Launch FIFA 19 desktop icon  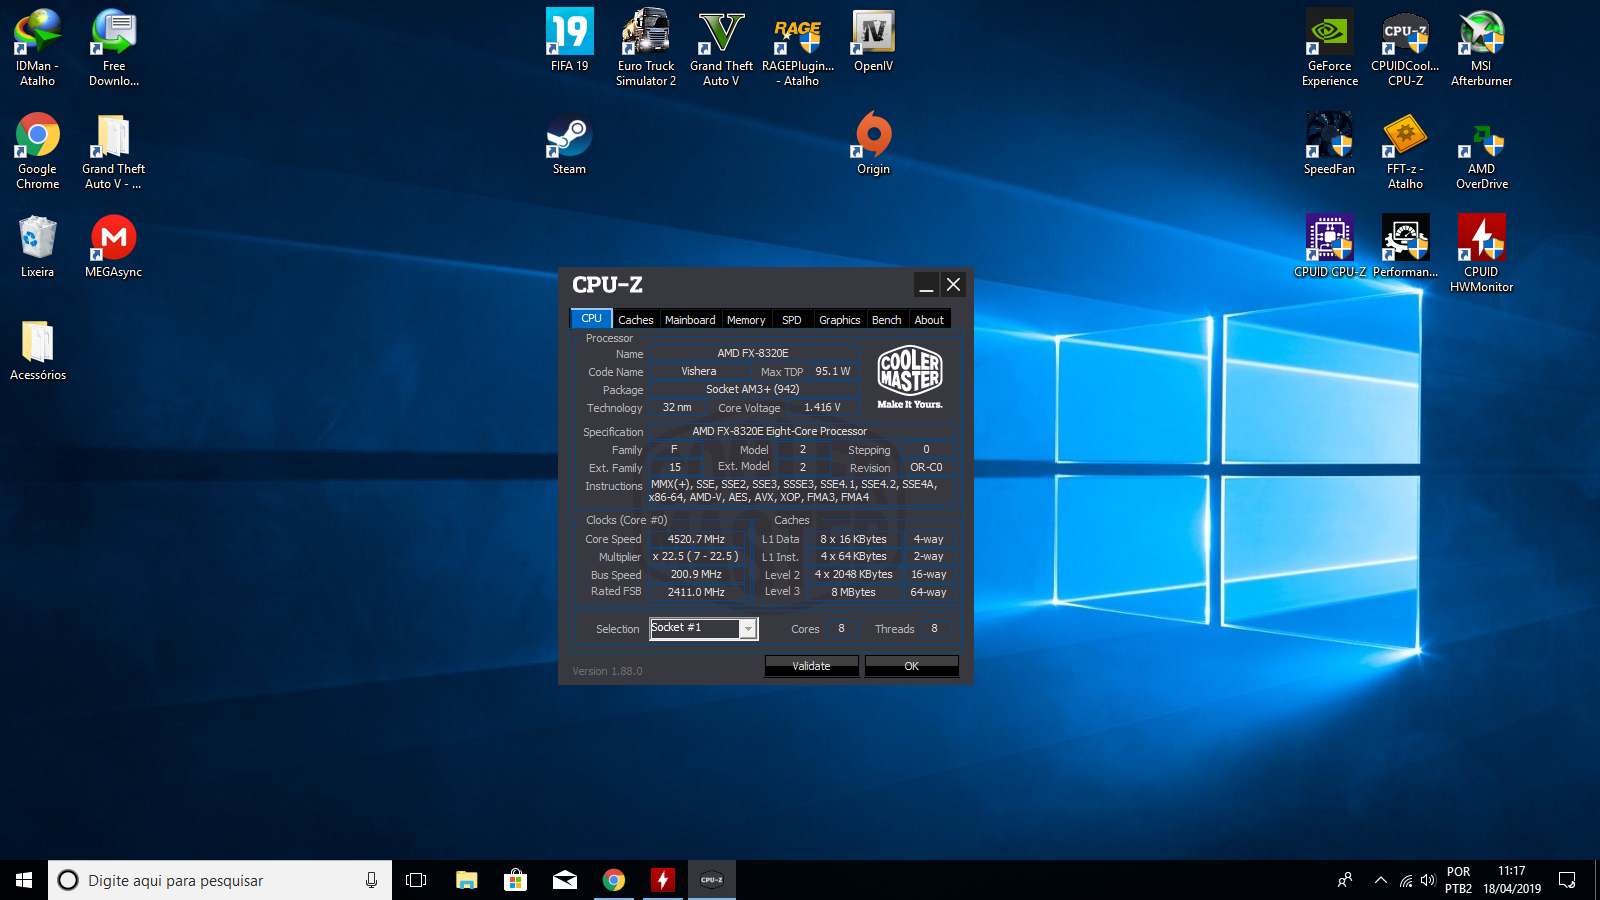pos(569,40)
